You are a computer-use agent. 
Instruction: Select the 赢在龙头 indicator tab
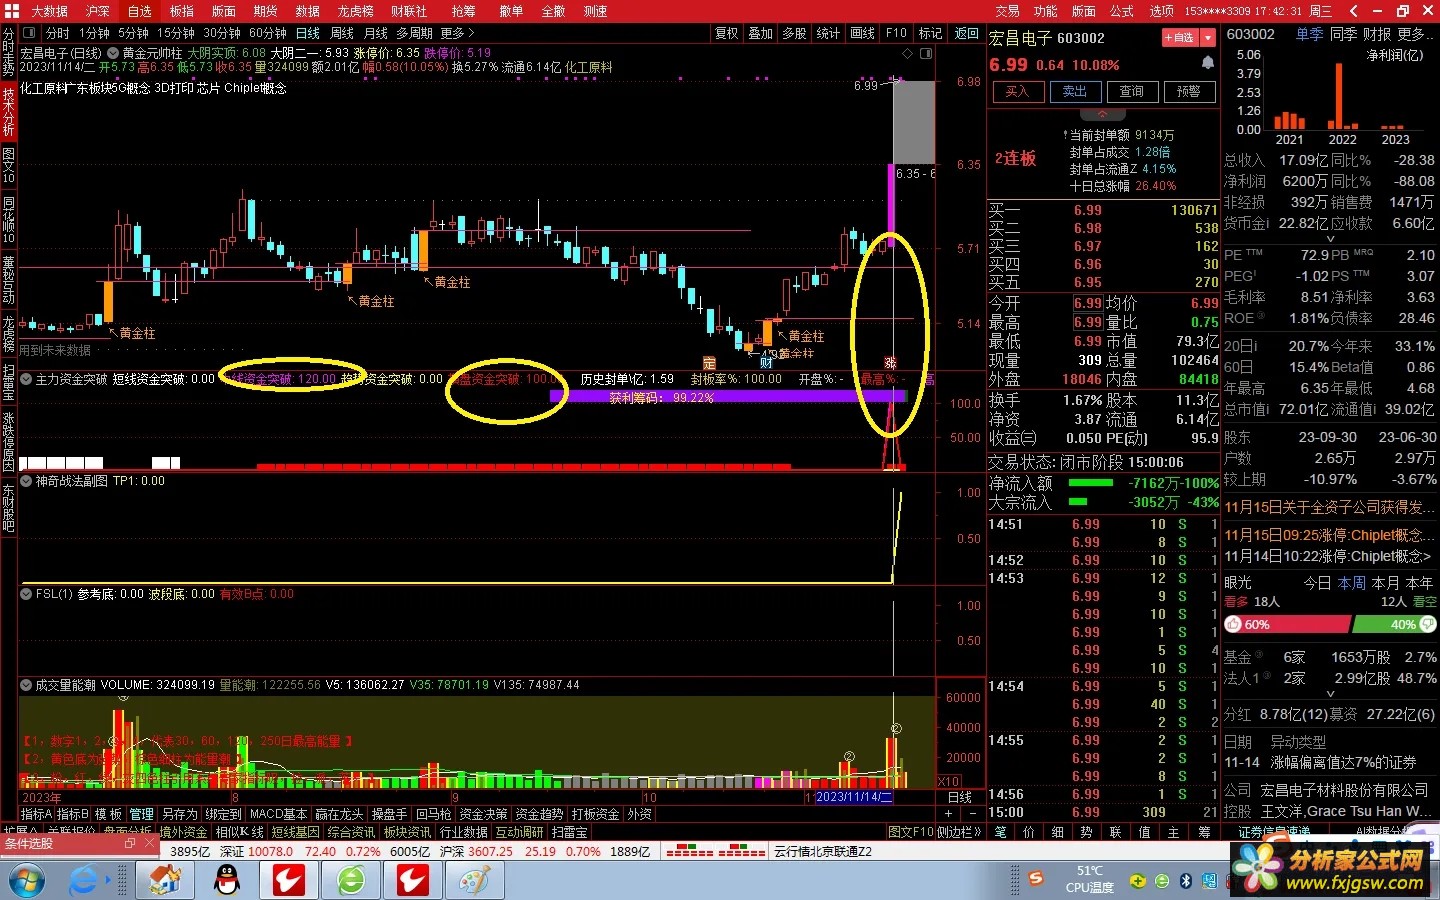(x=339, y=815)
